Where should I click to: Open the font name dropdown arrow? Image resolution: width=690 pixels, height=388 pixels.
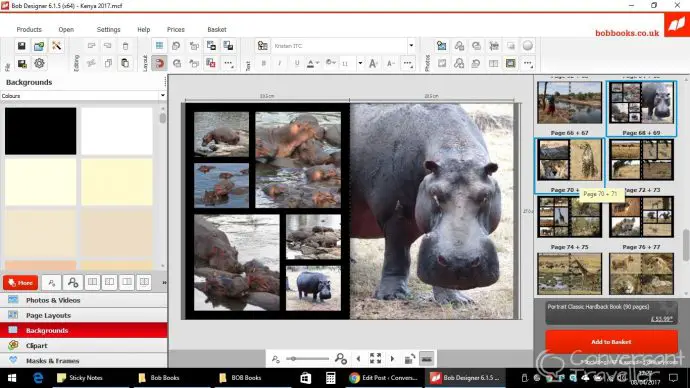(x=411, y=46)
